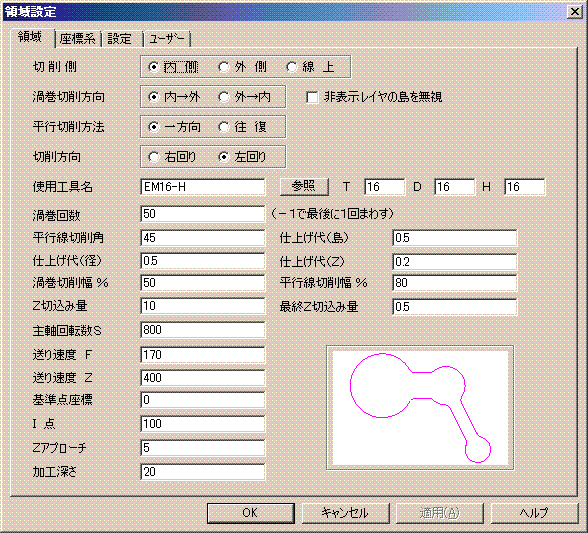Image resolution: width=588 pixels, height=533 pixels.
Task: Switch to the ユーザー tab
Action: (x=167, y=39)
